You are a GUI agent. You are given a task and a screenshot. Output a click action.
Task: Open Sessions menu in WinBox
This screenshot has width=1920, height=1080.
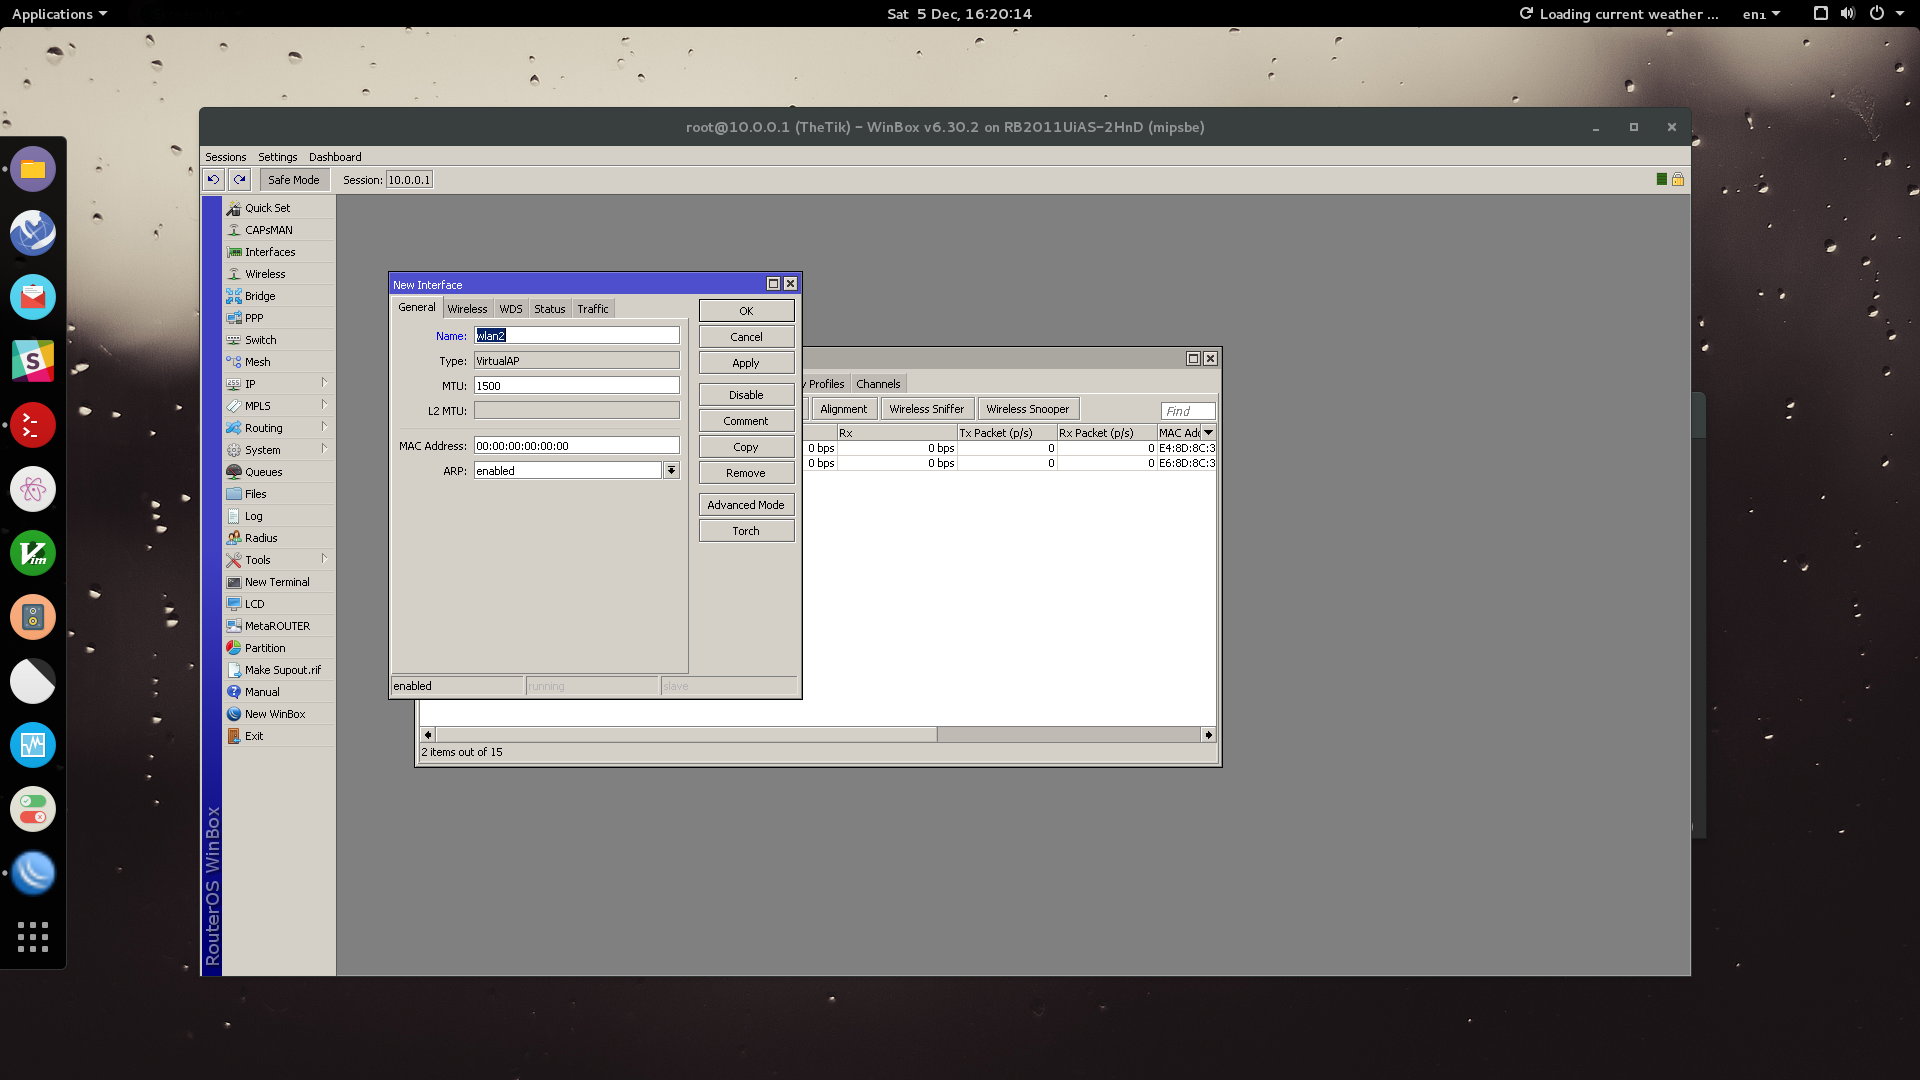tap(225, 156)
